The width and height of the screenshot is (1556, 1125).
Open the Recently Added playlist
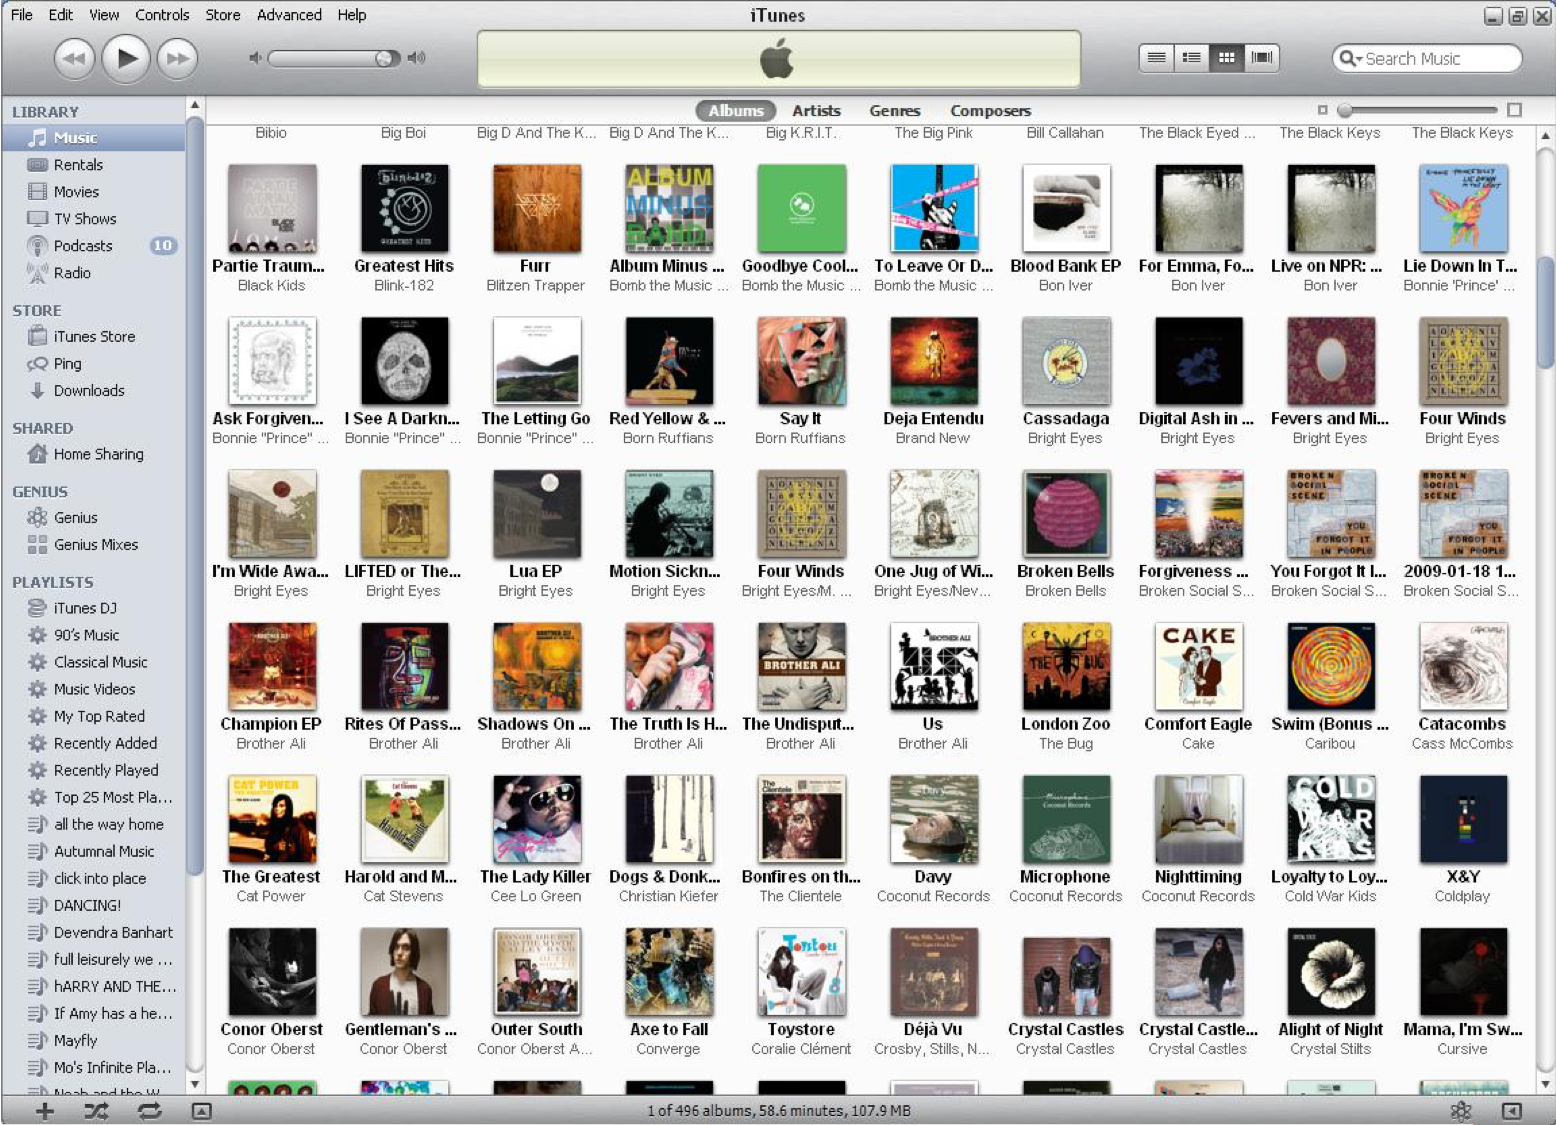[x=105, y=743]
